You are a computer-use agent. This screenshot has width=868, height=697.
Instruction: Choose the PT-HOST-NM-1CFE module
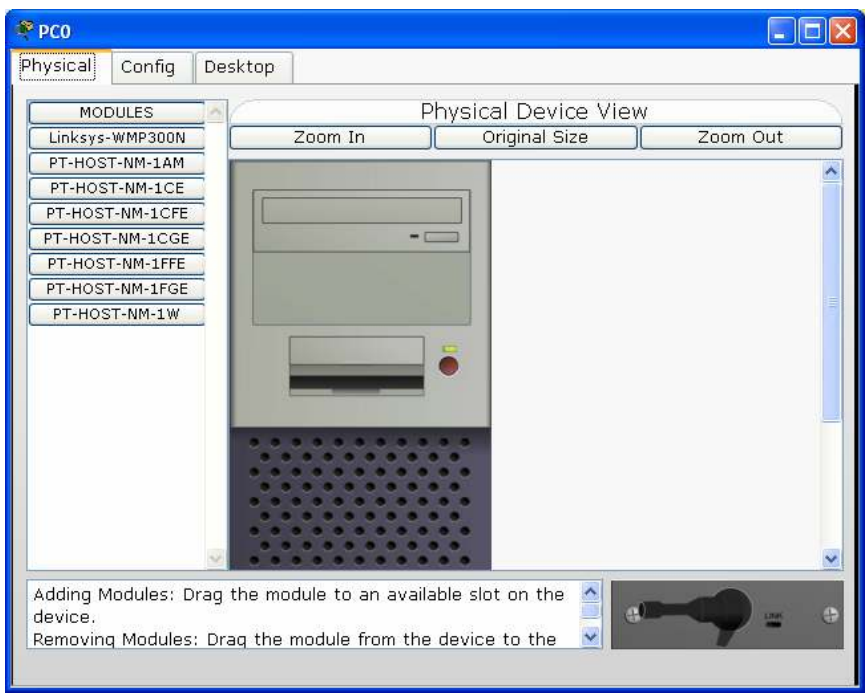click(116, 212)
